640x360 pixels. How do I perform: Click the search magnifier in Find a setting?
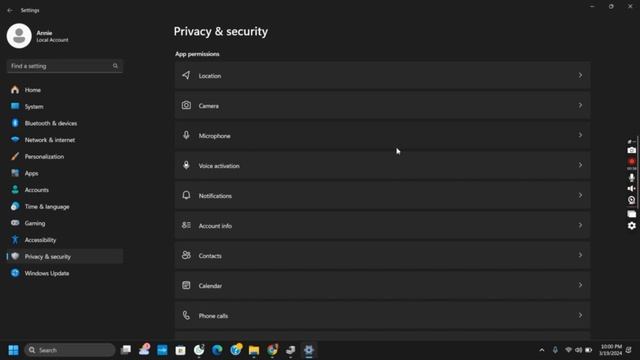coord(116,66)
